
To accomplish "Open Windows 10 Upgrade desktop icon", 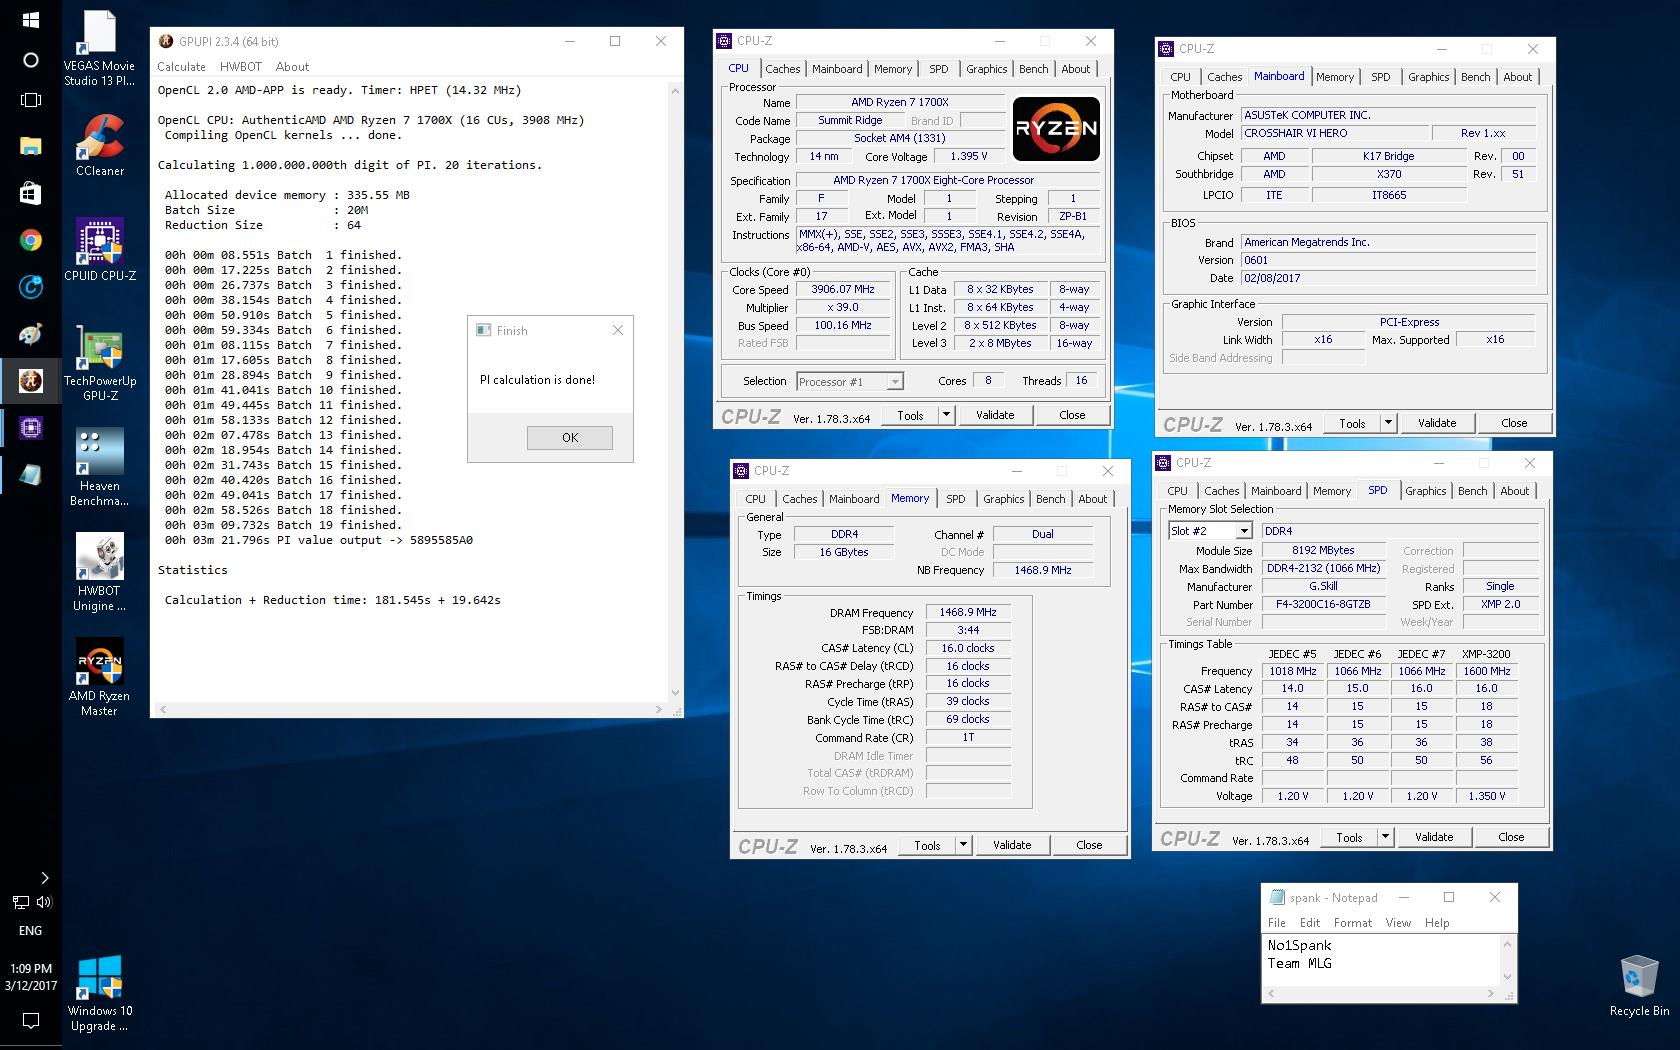I will (99, 993).
